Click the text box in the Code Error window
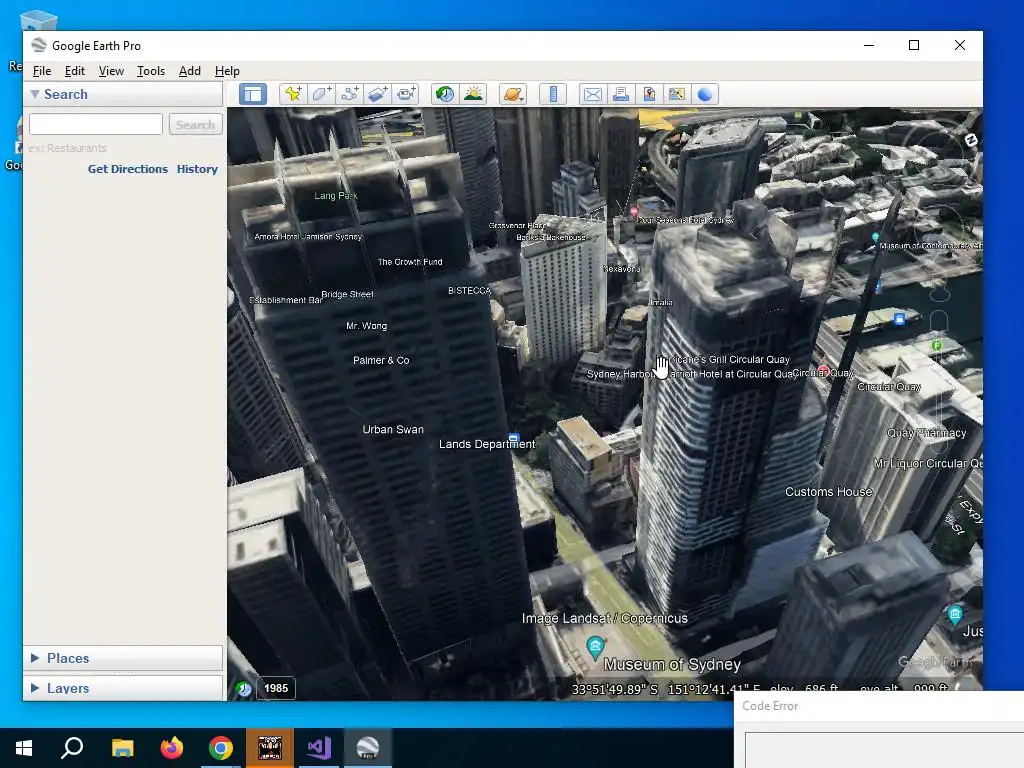Viewport: 1024px width, 768px height. click(x=884, y=750)
